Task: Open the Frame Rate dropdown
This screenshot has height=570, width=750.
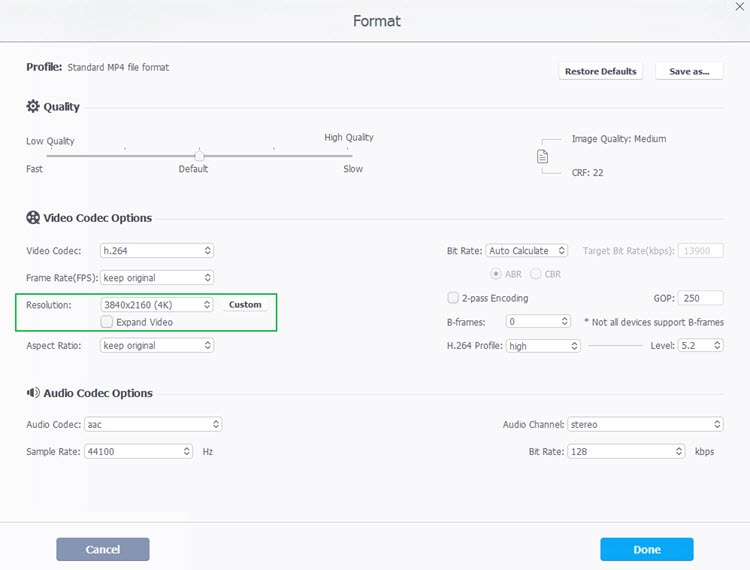Action: pyautogui.click(x=157, y=277)
